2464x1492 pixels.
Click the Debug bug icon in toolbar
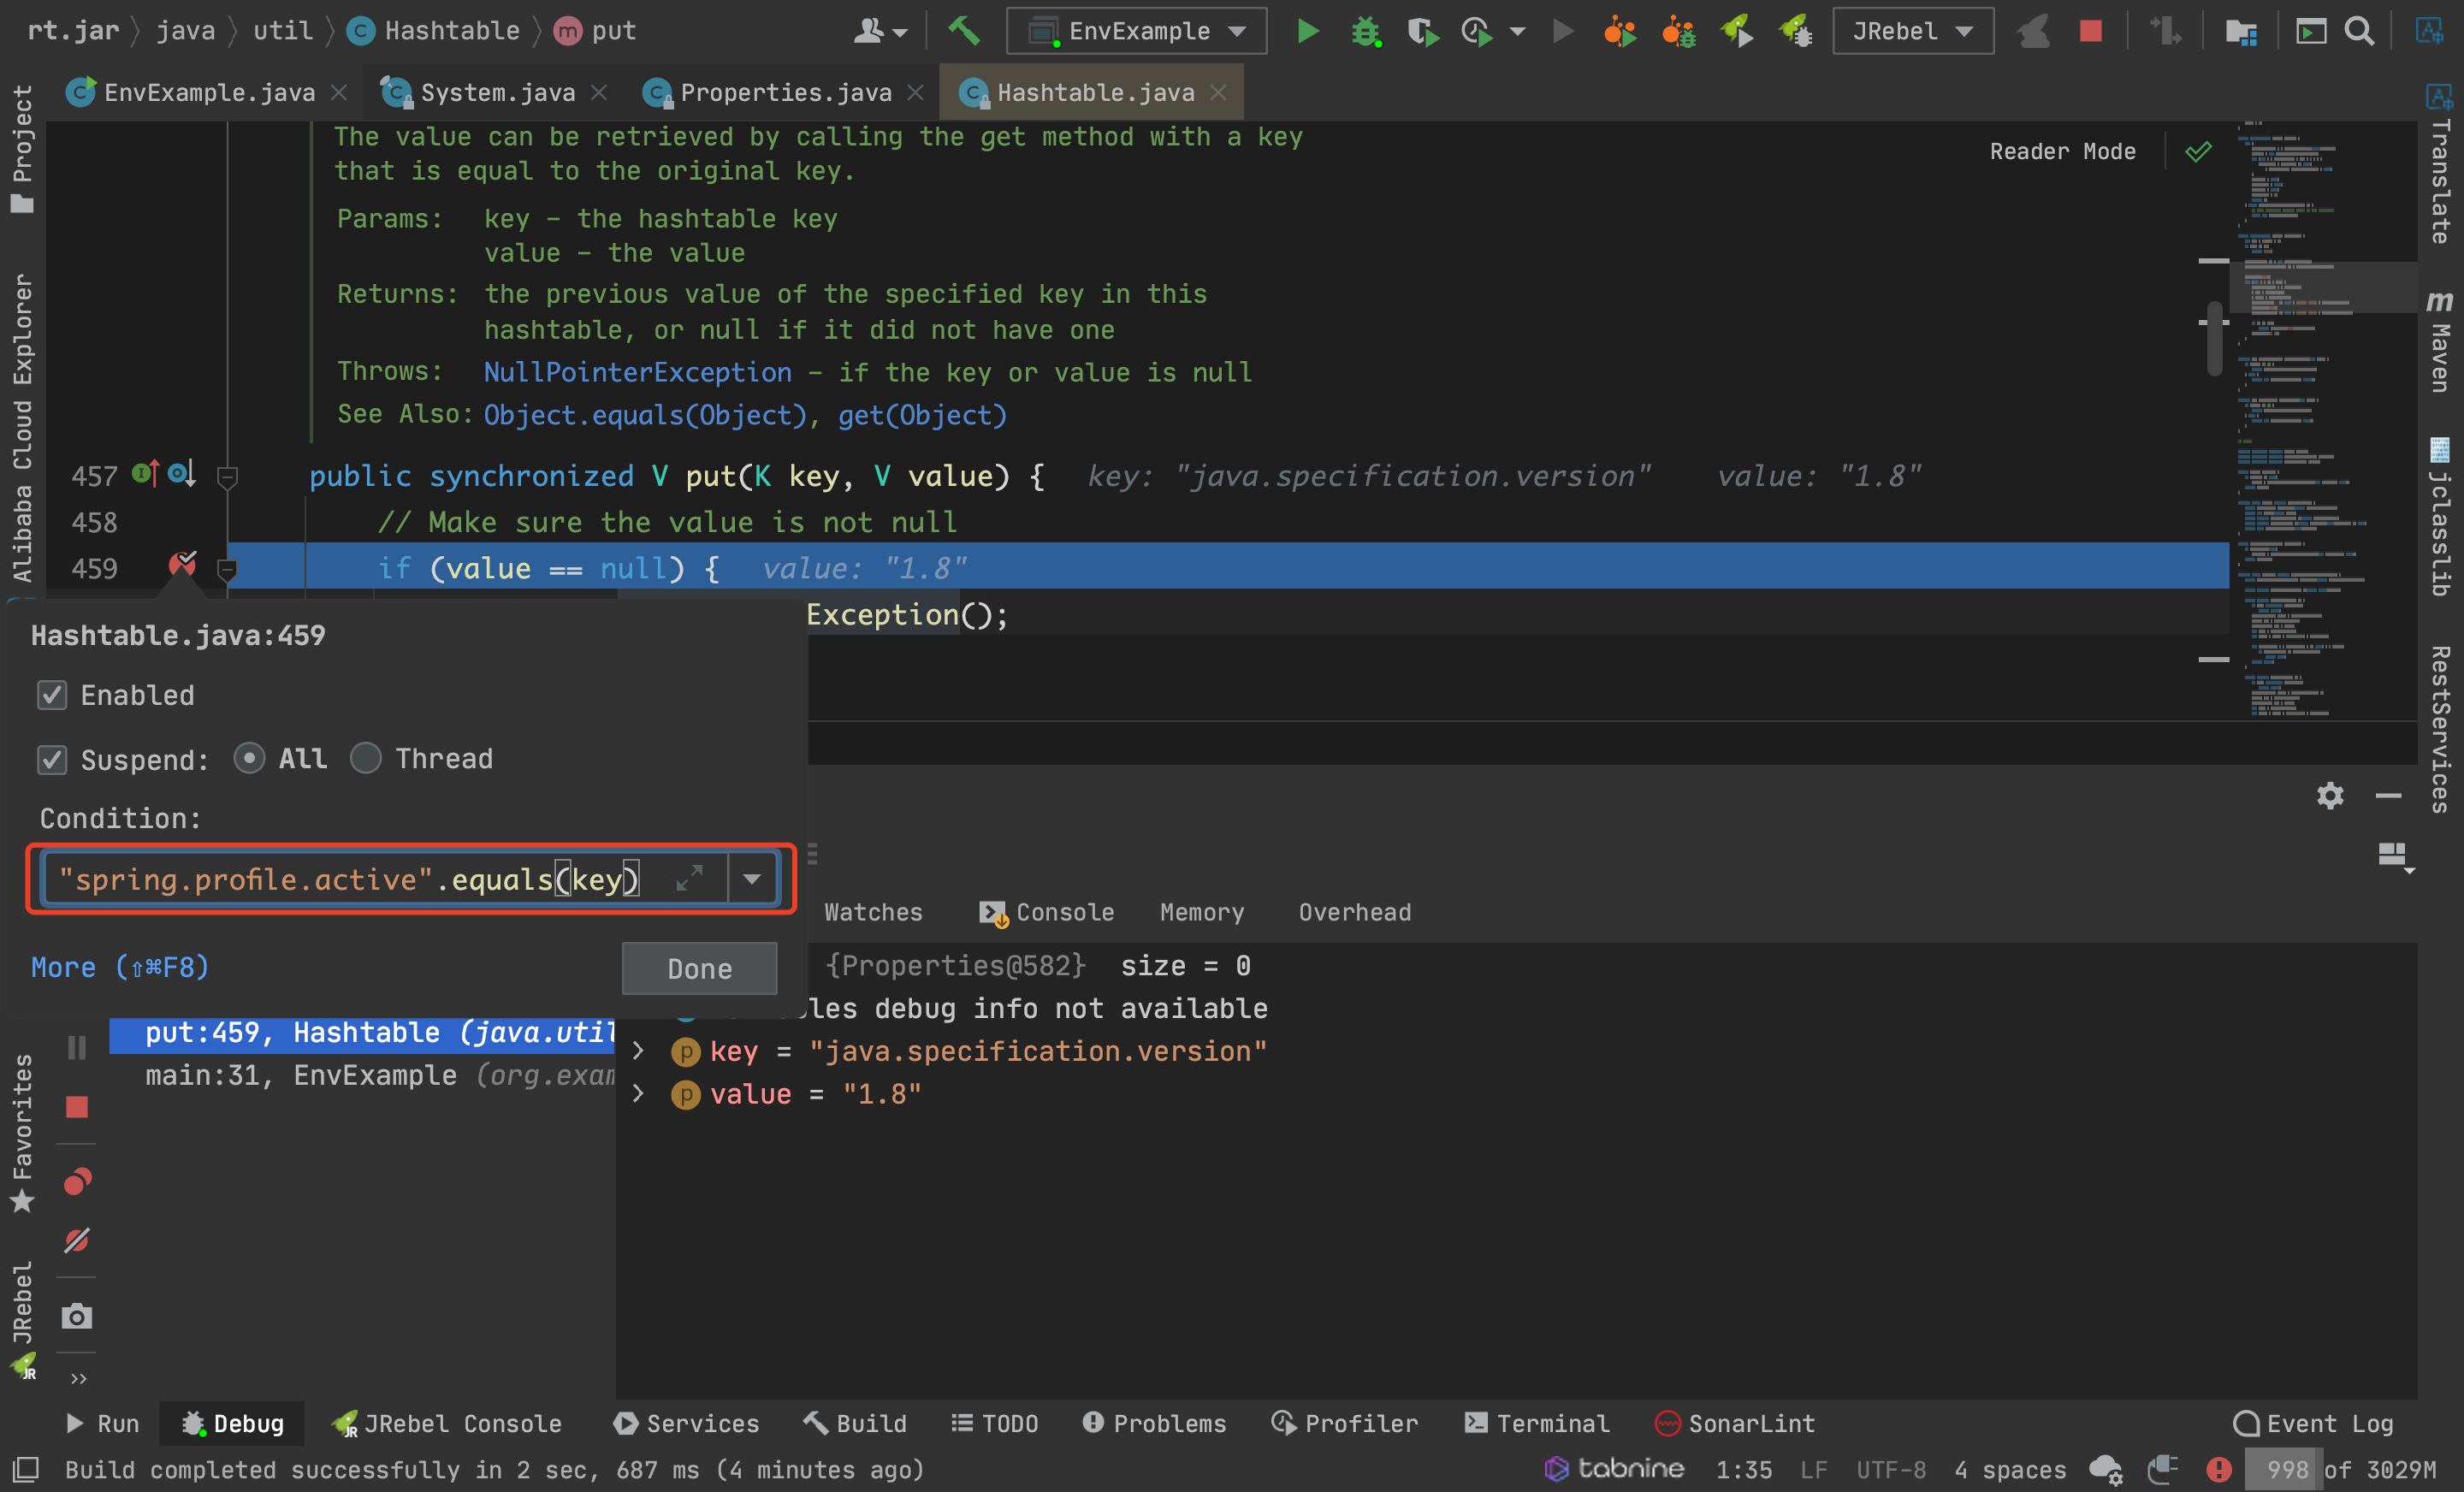pyautogui.click(x=1365, y=31)
